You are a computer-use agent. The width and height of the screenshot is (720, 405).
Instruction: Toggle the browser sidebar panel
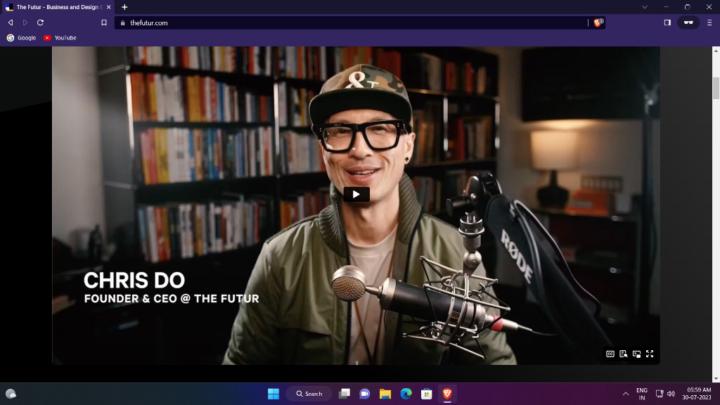[667, 22]
